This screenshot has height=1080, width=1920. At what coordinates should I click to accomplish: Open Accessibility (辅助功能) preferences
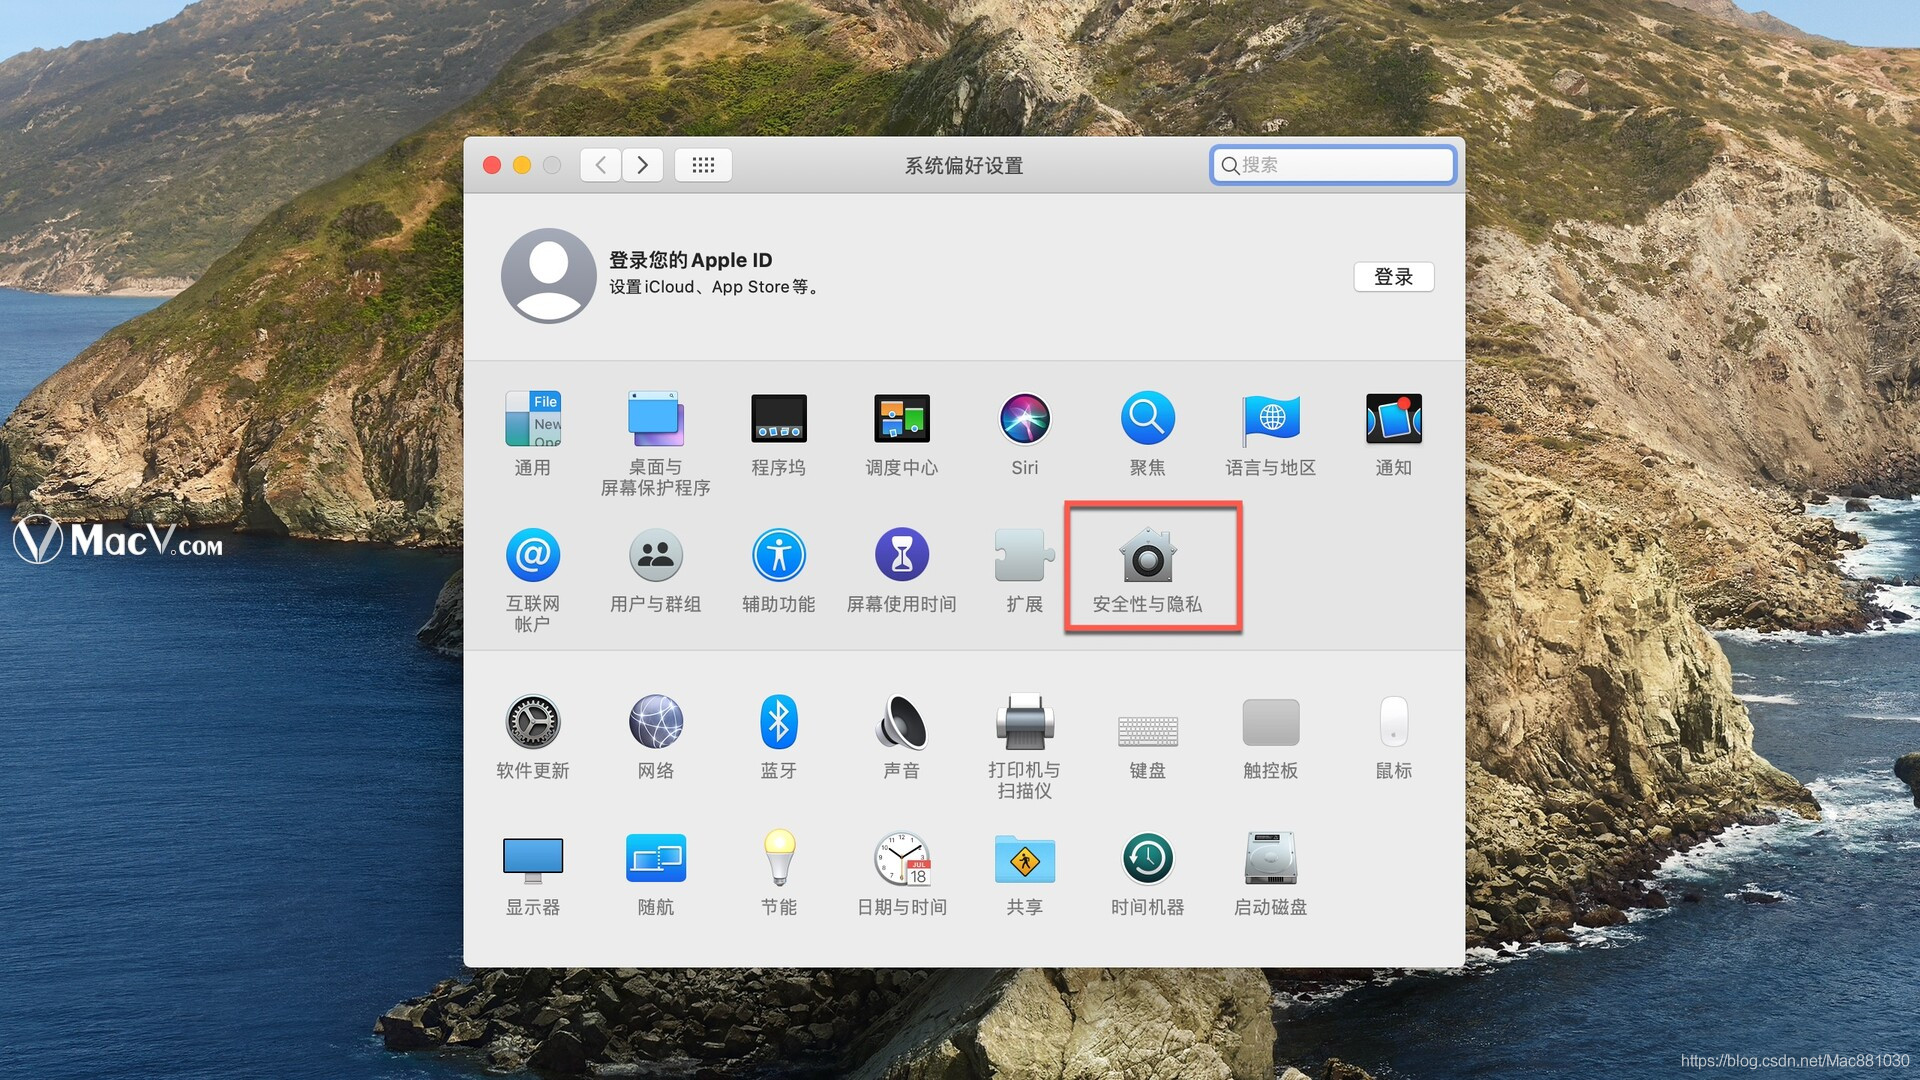[778, 555]
